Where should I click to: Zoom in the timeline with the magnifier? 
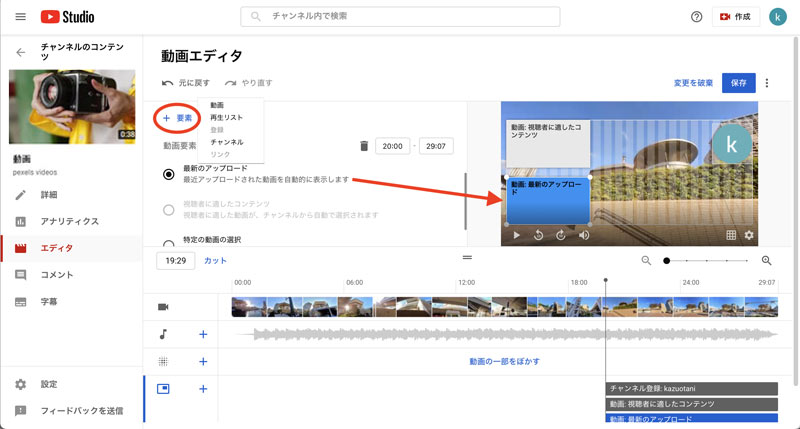tap(766, 261)
